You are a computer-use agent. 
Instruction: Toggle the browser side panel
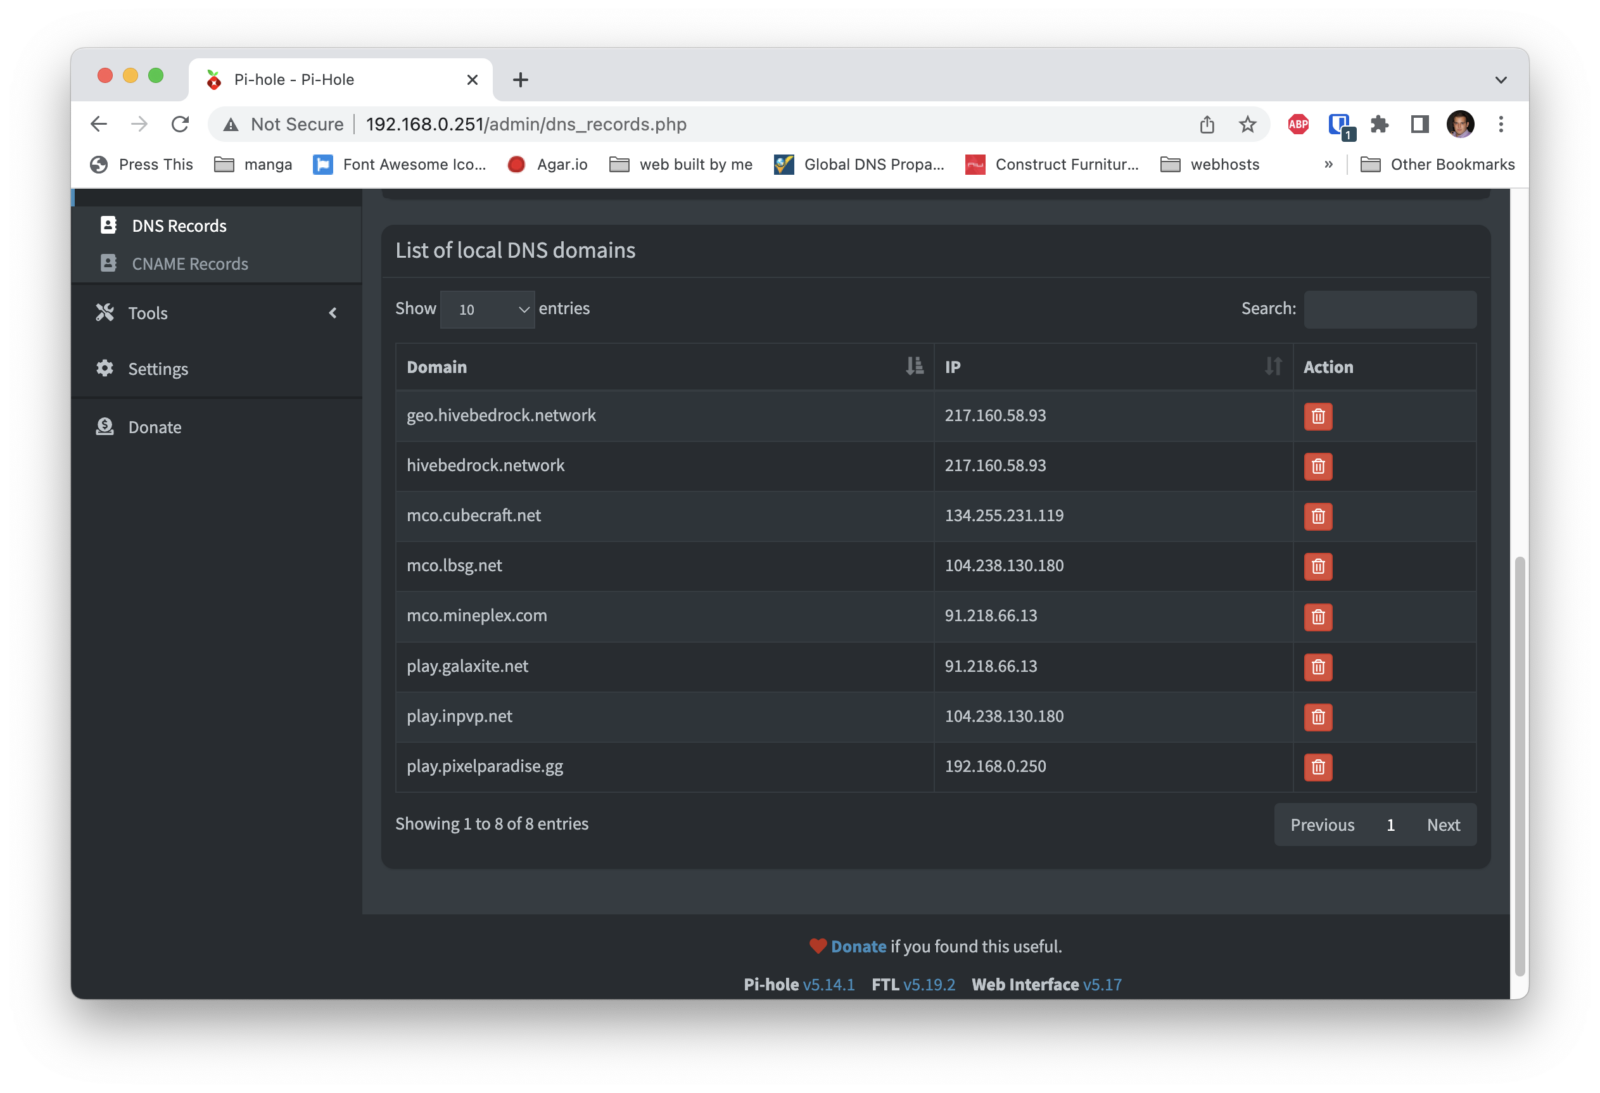point(1419,124)
